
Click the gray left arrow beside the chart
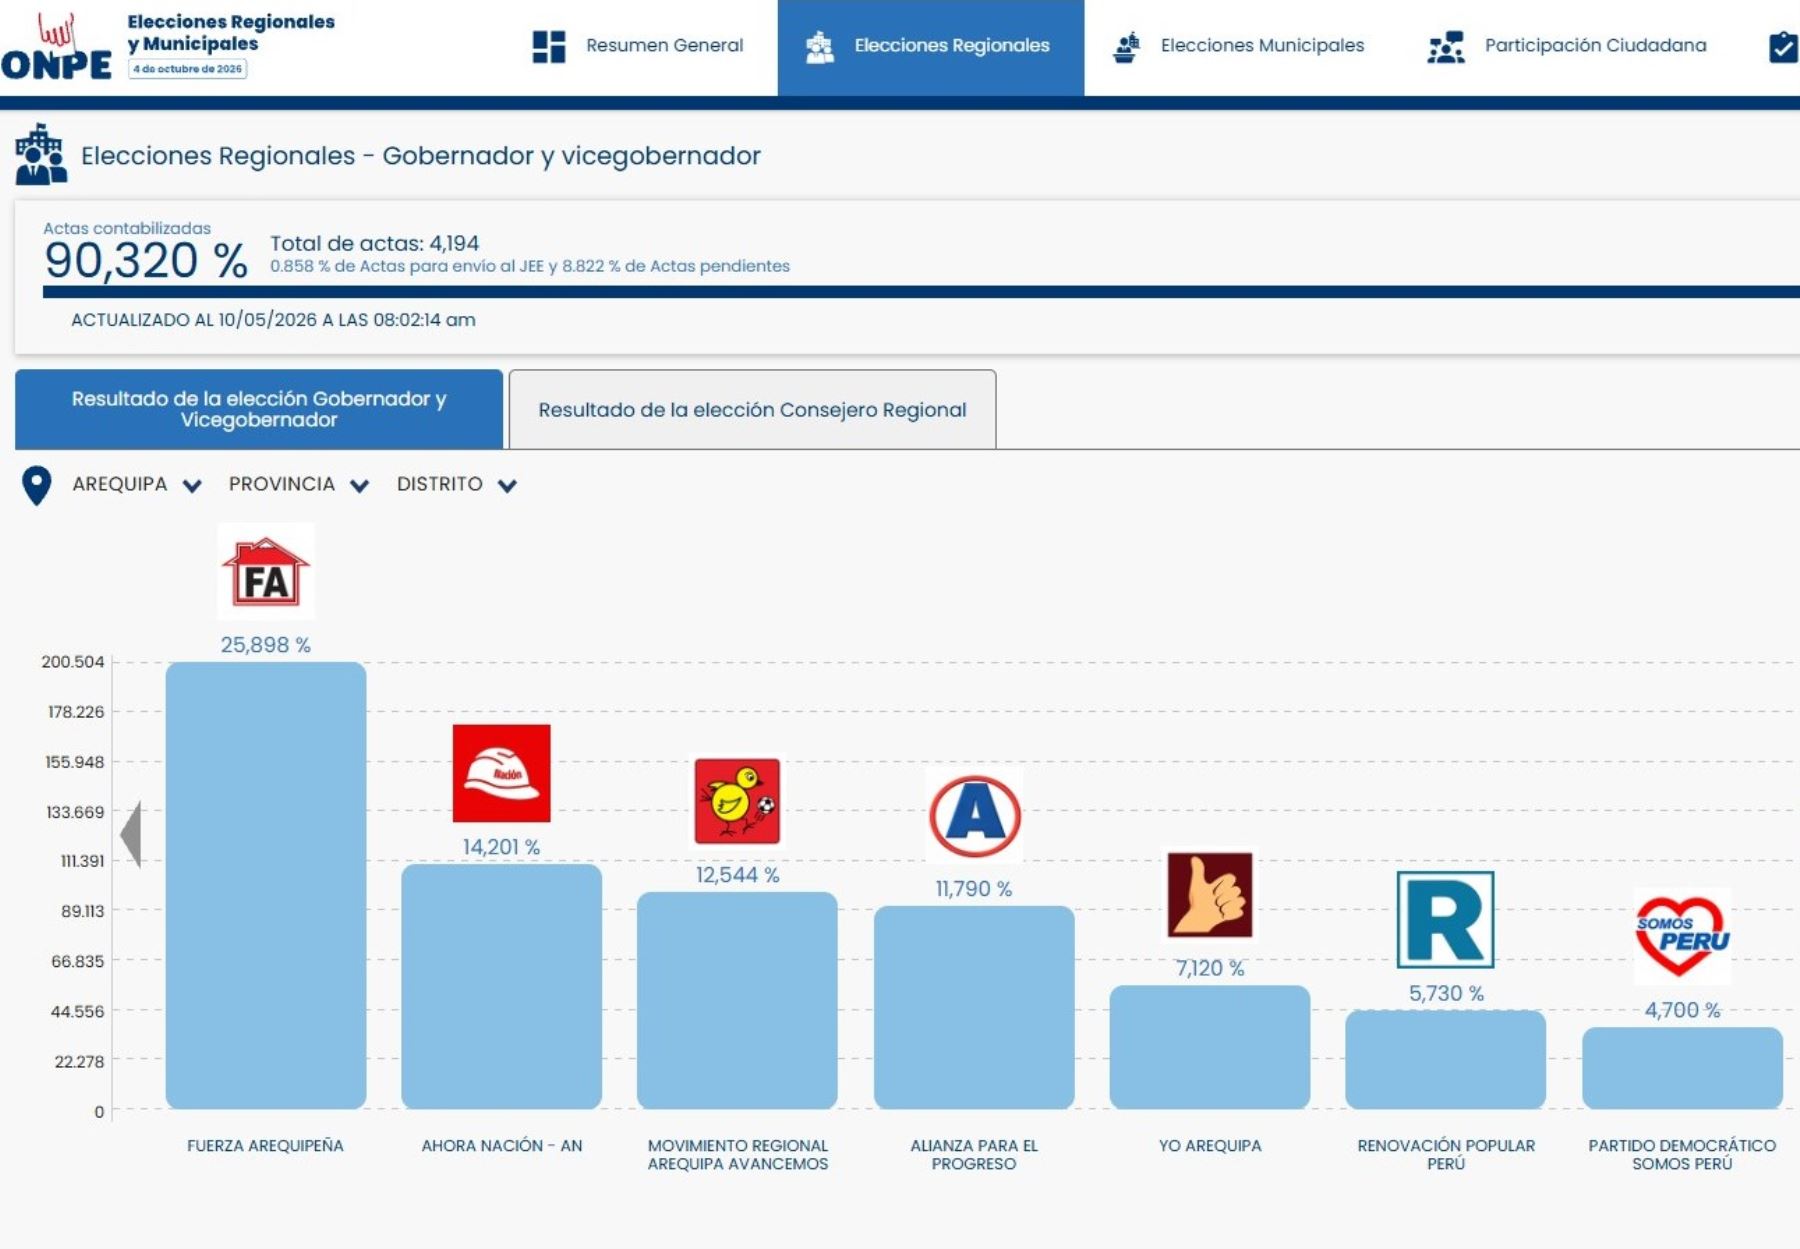point(130,833)
